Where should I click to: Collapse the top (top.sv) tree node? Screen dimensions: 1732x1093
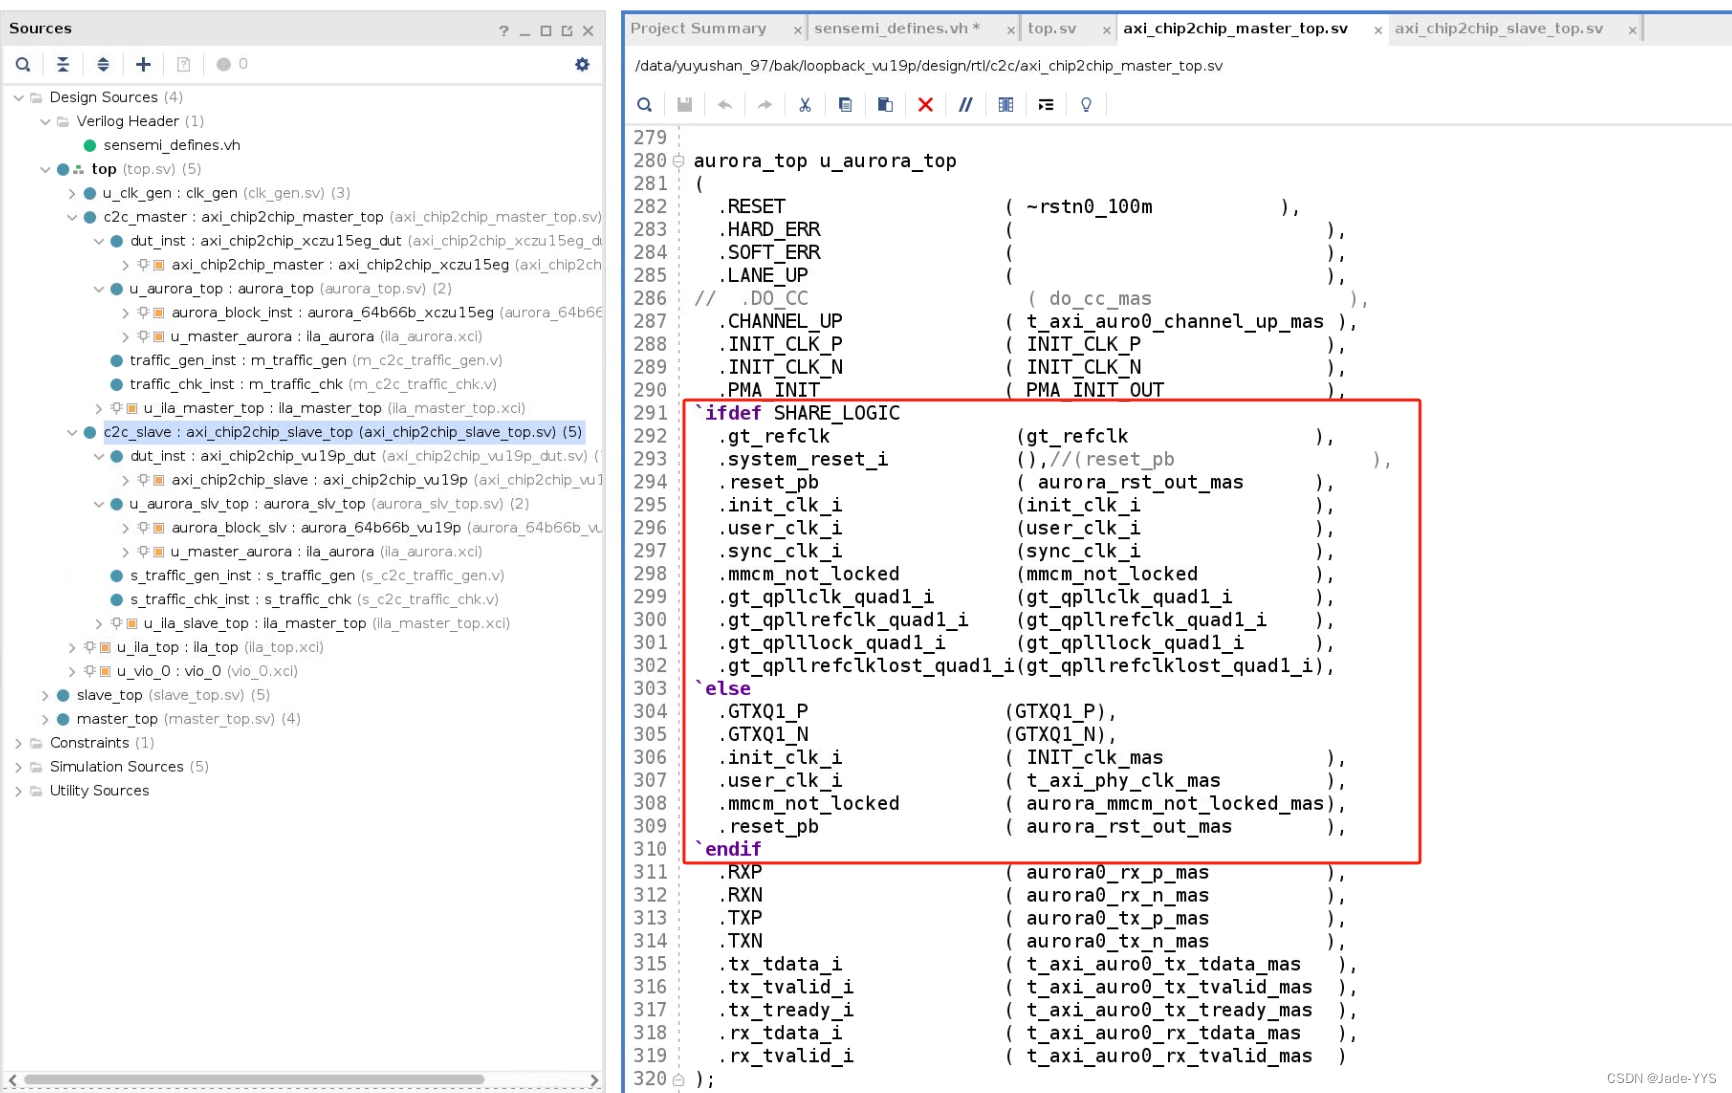point(45,169)
